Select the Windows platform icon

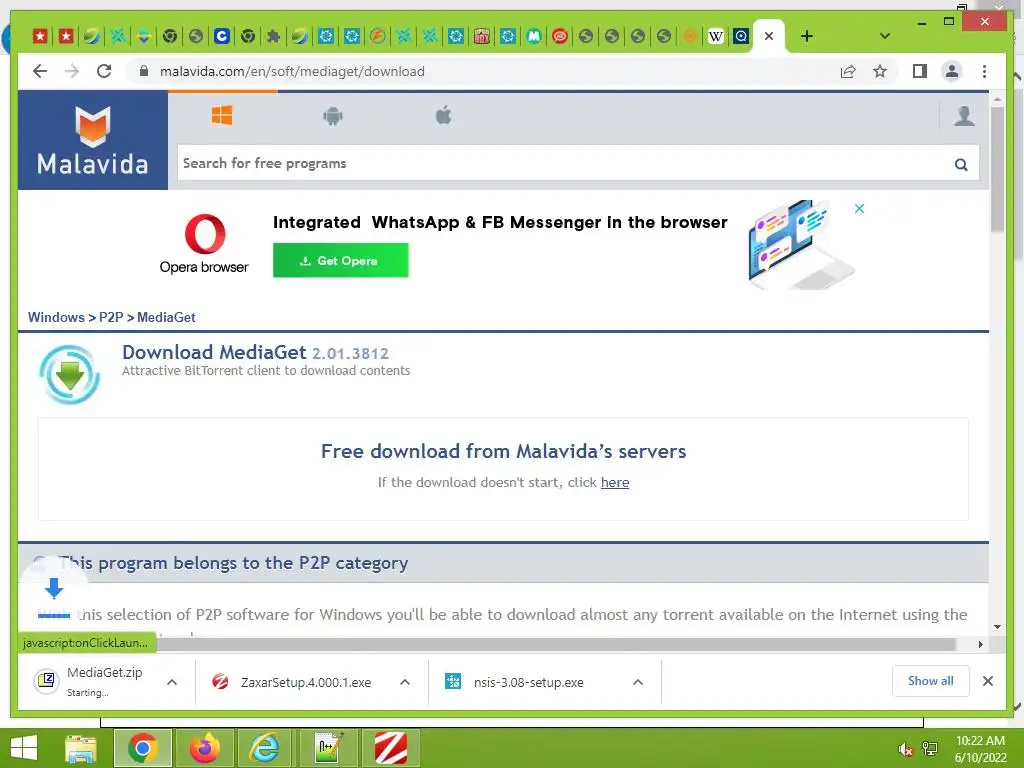coord(222,116)
